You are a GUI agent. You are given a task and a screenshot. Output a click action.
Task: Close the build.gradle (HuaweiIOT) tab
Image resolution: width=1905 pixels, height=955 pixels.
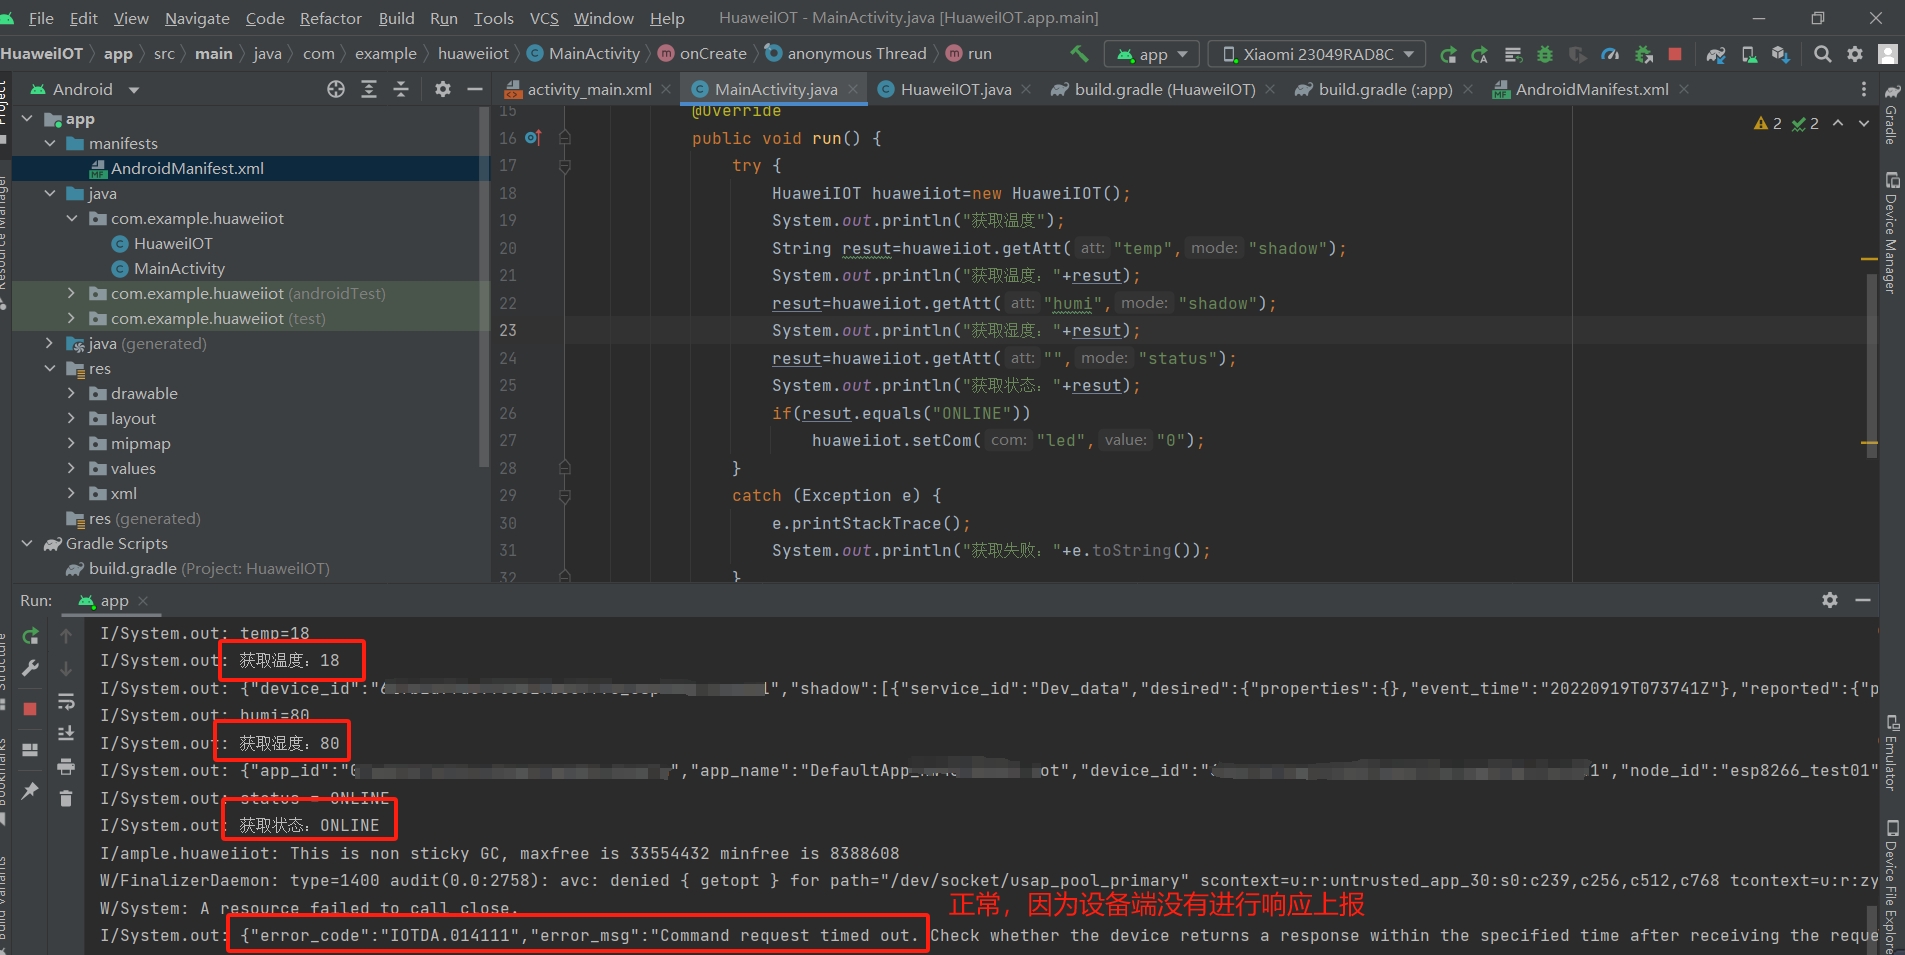[1270, 89]
